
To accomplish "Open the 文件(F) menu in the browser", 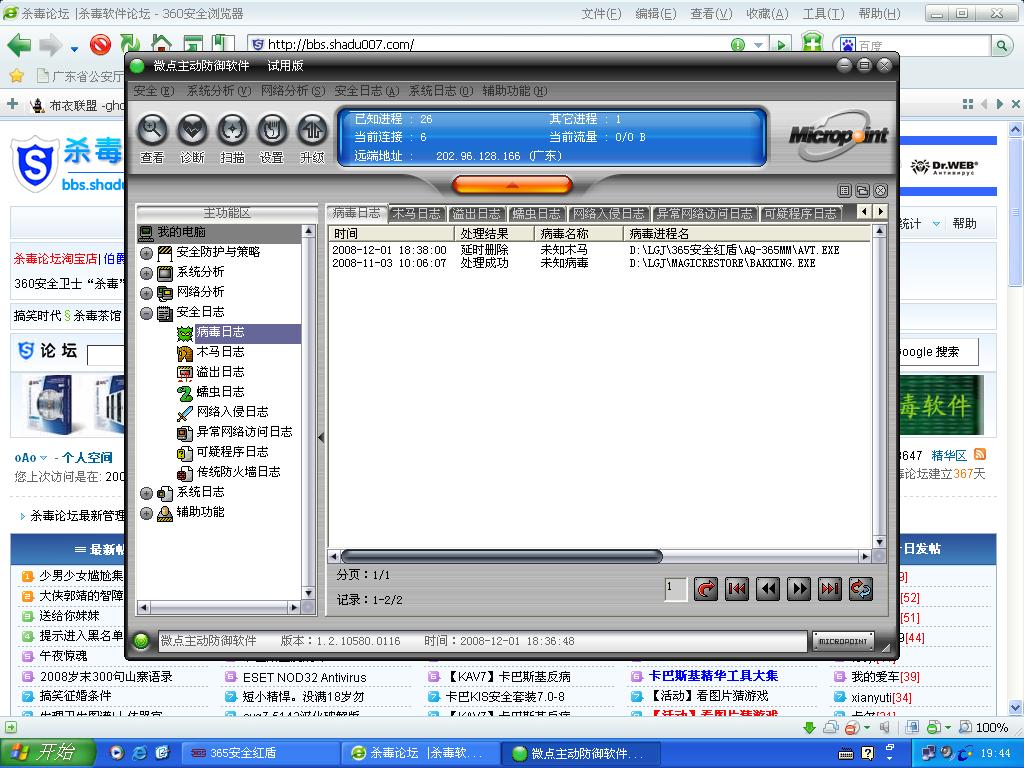I will pos(601,14).
